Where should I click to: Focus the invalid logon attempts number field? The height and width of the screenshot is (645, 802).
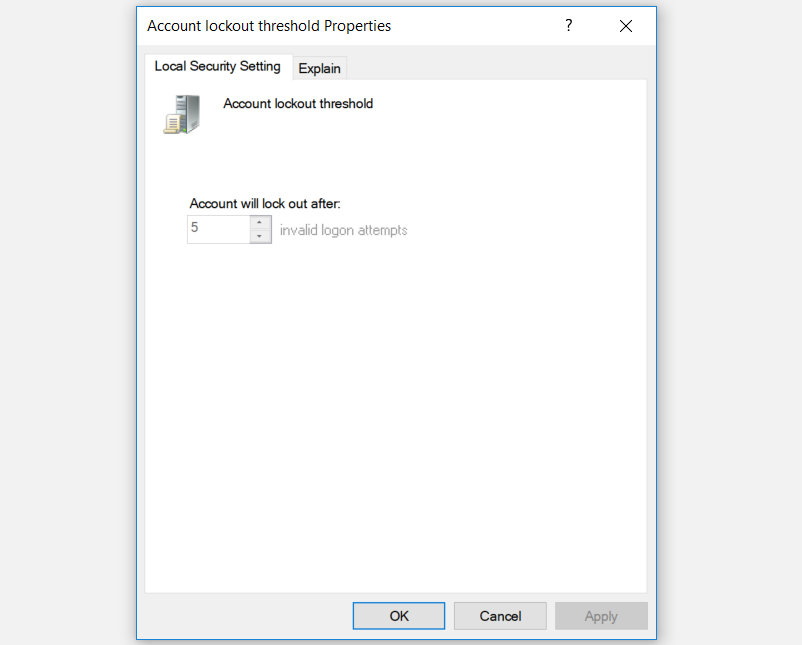tap(217, 229)
